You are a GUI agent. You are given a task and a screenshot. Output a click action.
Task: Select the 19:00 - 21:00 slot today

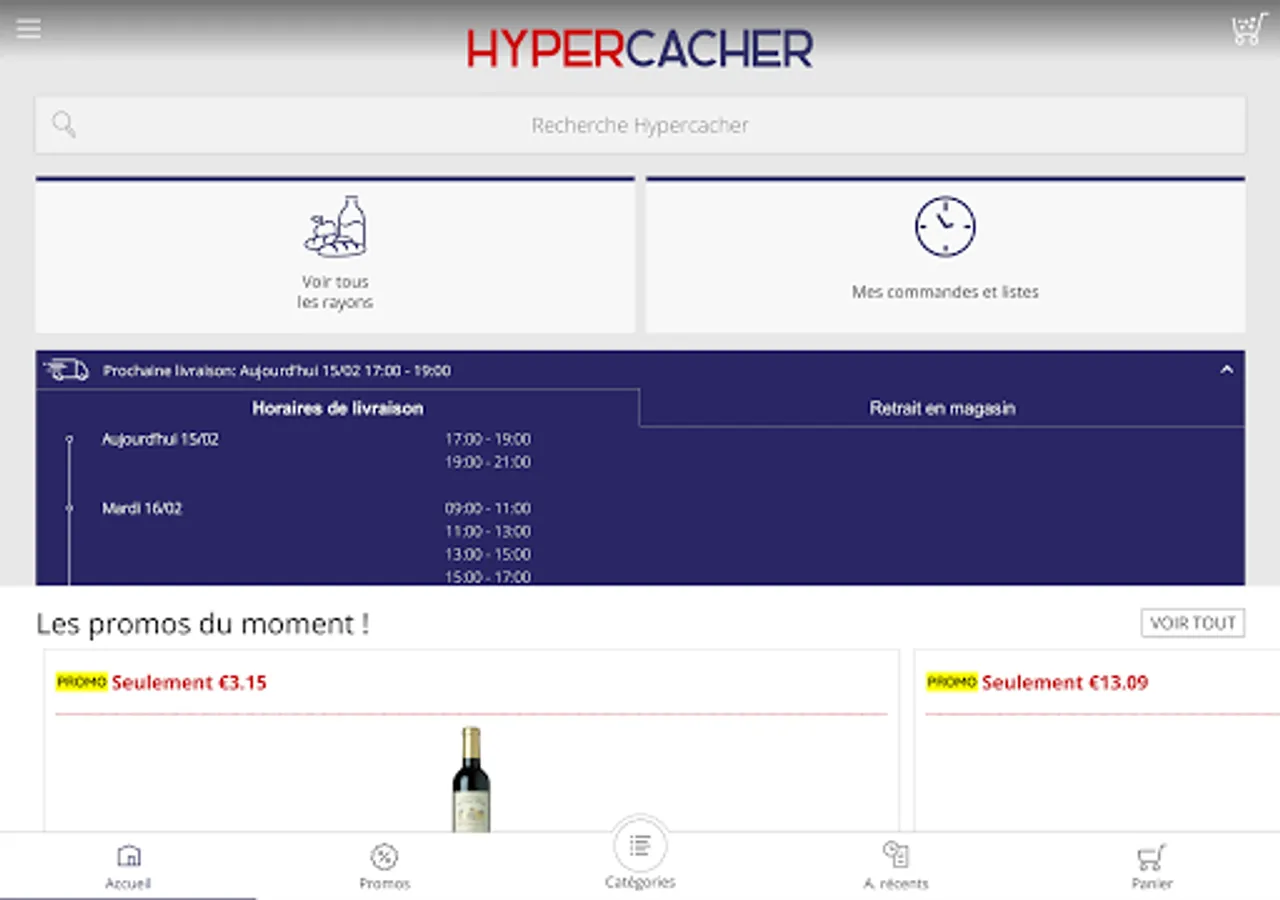pos(488,462)
